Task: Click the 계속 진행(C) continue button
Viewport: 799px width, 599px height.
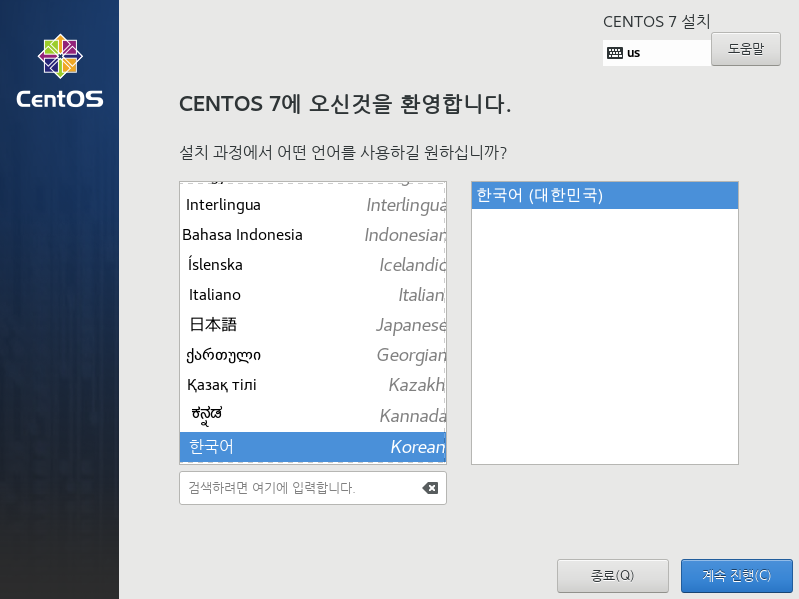Action: tap(736, 576)
